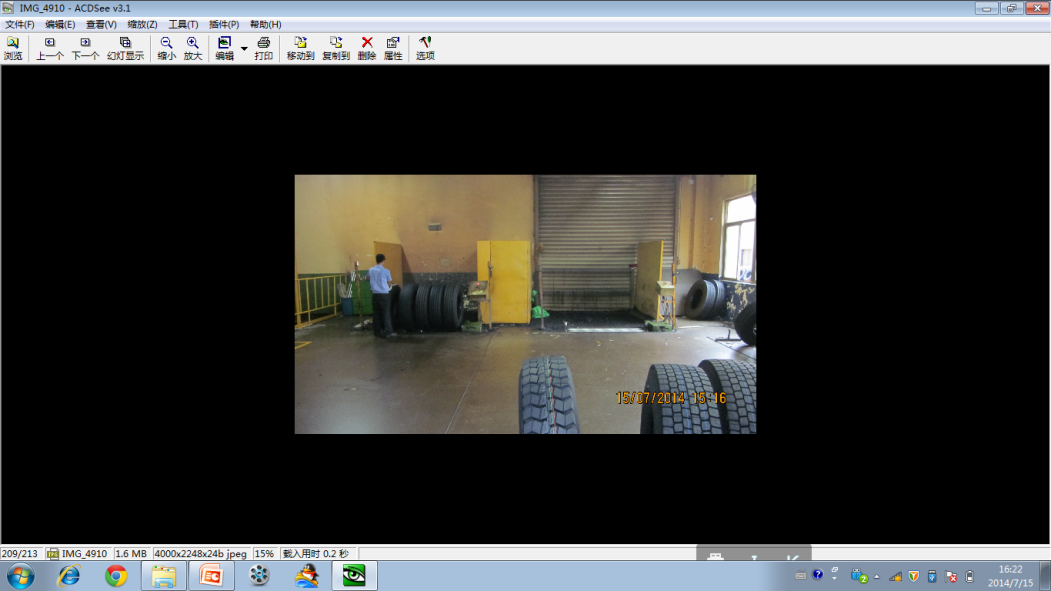
Task: Go to previous image (上一个)
Action: pyautogui.click(x=50, y=48)
